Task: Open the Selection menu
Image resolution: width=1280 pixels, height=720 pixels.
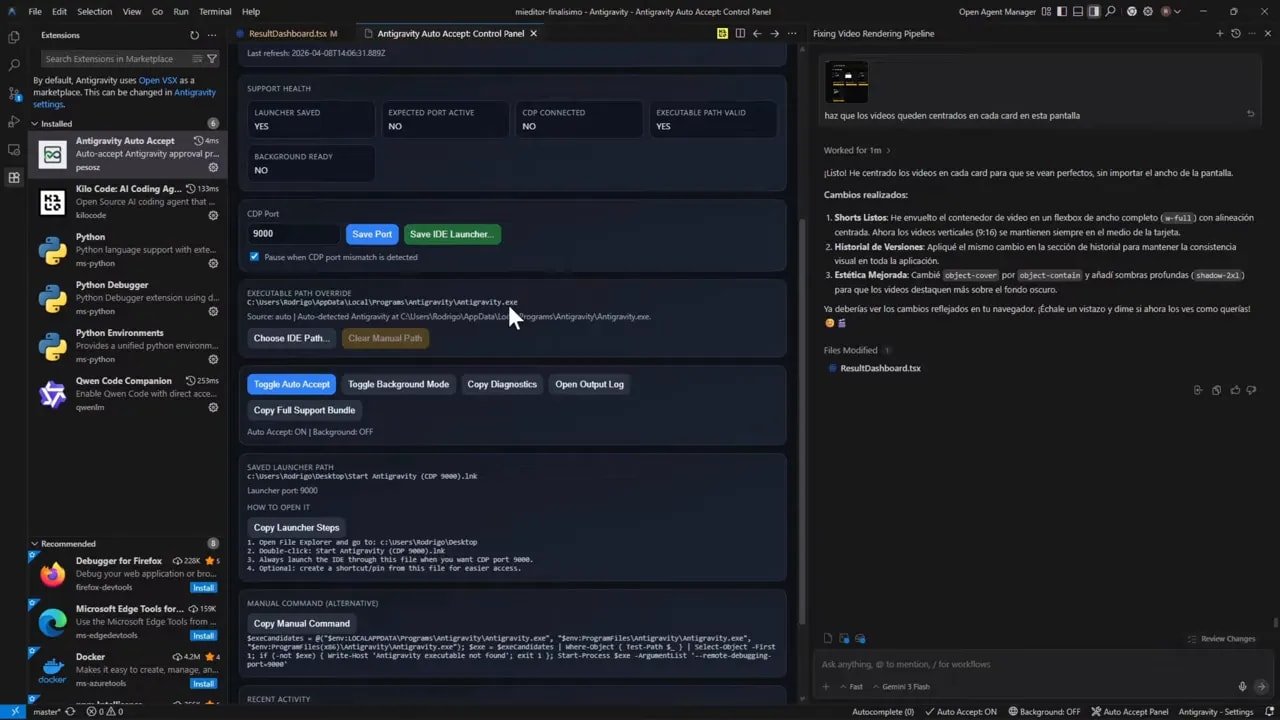Action: click(x=95, y=12)
